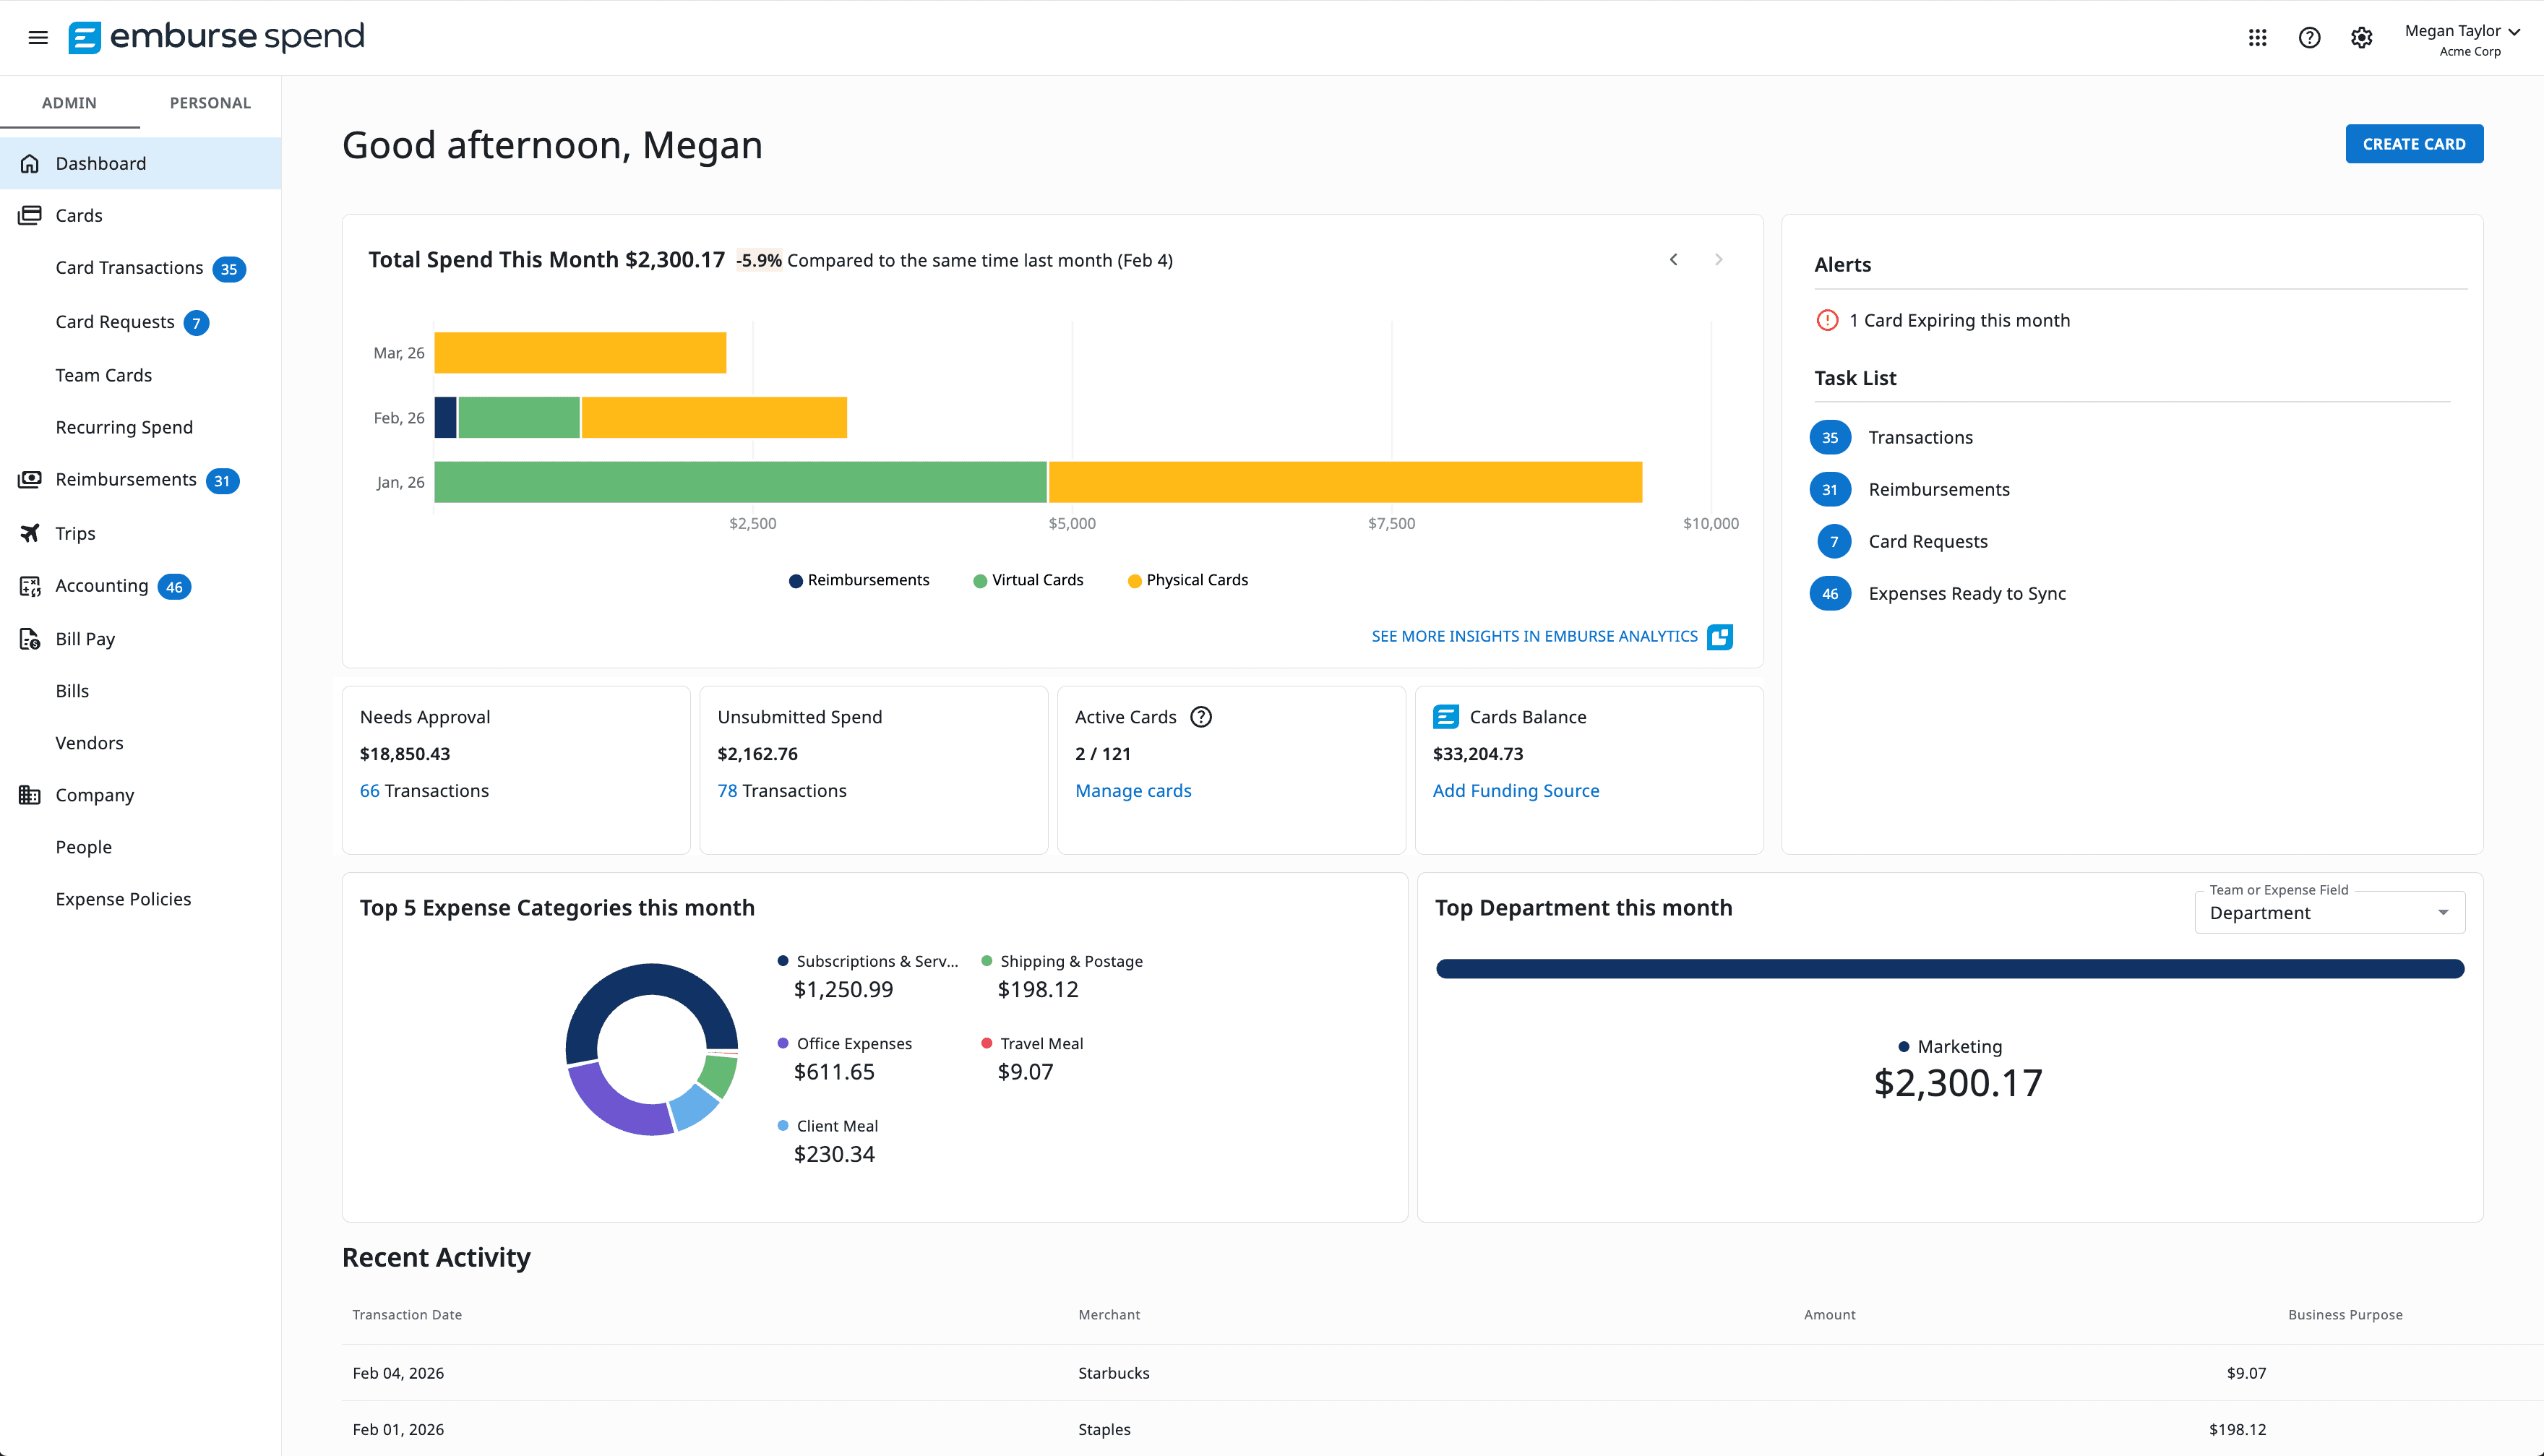Image resolution: width=2544 pixels, height=1456 pixels.
Task: Select the Cards icon in the sidebar
Action: click(x=29, y=215)
